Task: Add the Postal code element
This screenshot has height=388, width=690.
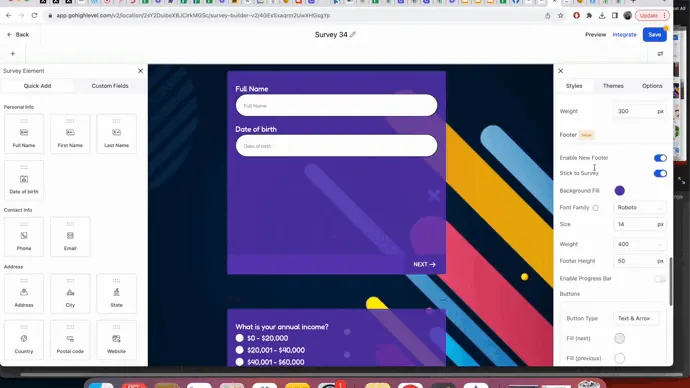Action: pos(70,340)
